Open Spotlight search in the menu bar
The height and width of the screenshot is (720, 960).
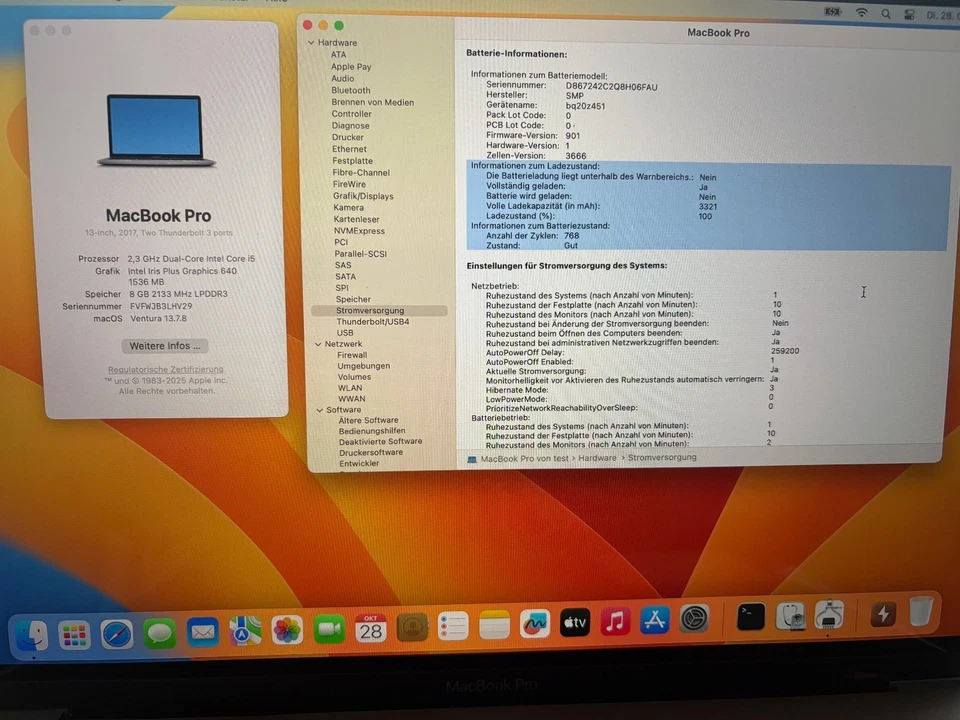click(x=886, y=14)
